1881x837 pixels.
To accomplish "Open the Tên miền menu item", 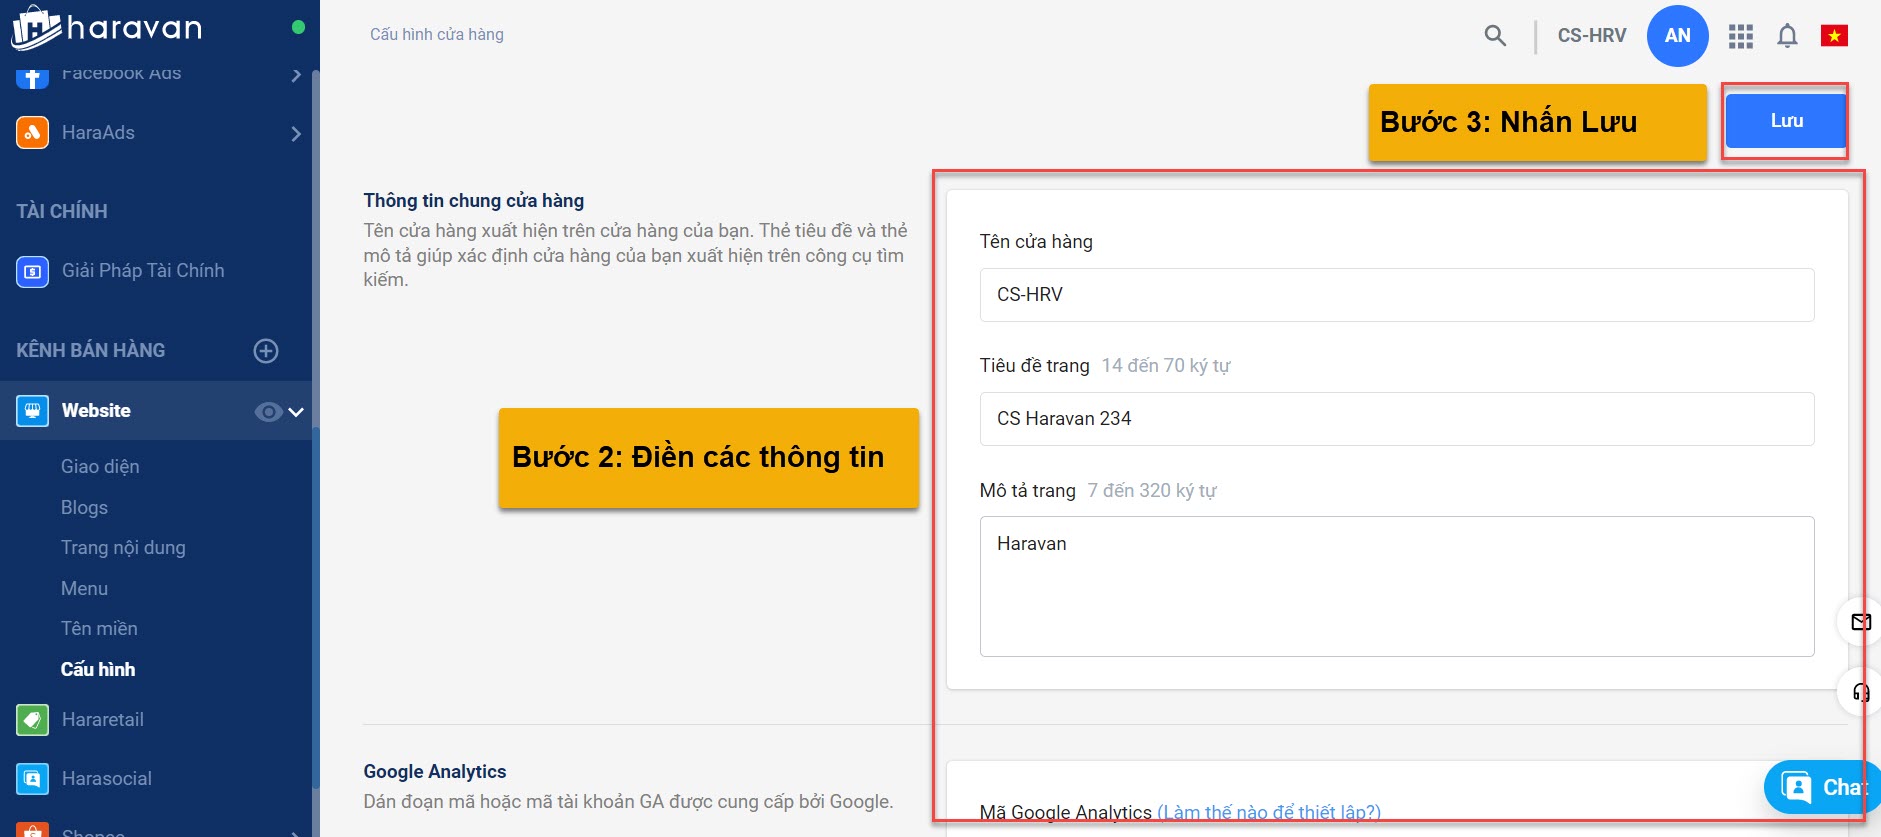I will coord(99,629).
